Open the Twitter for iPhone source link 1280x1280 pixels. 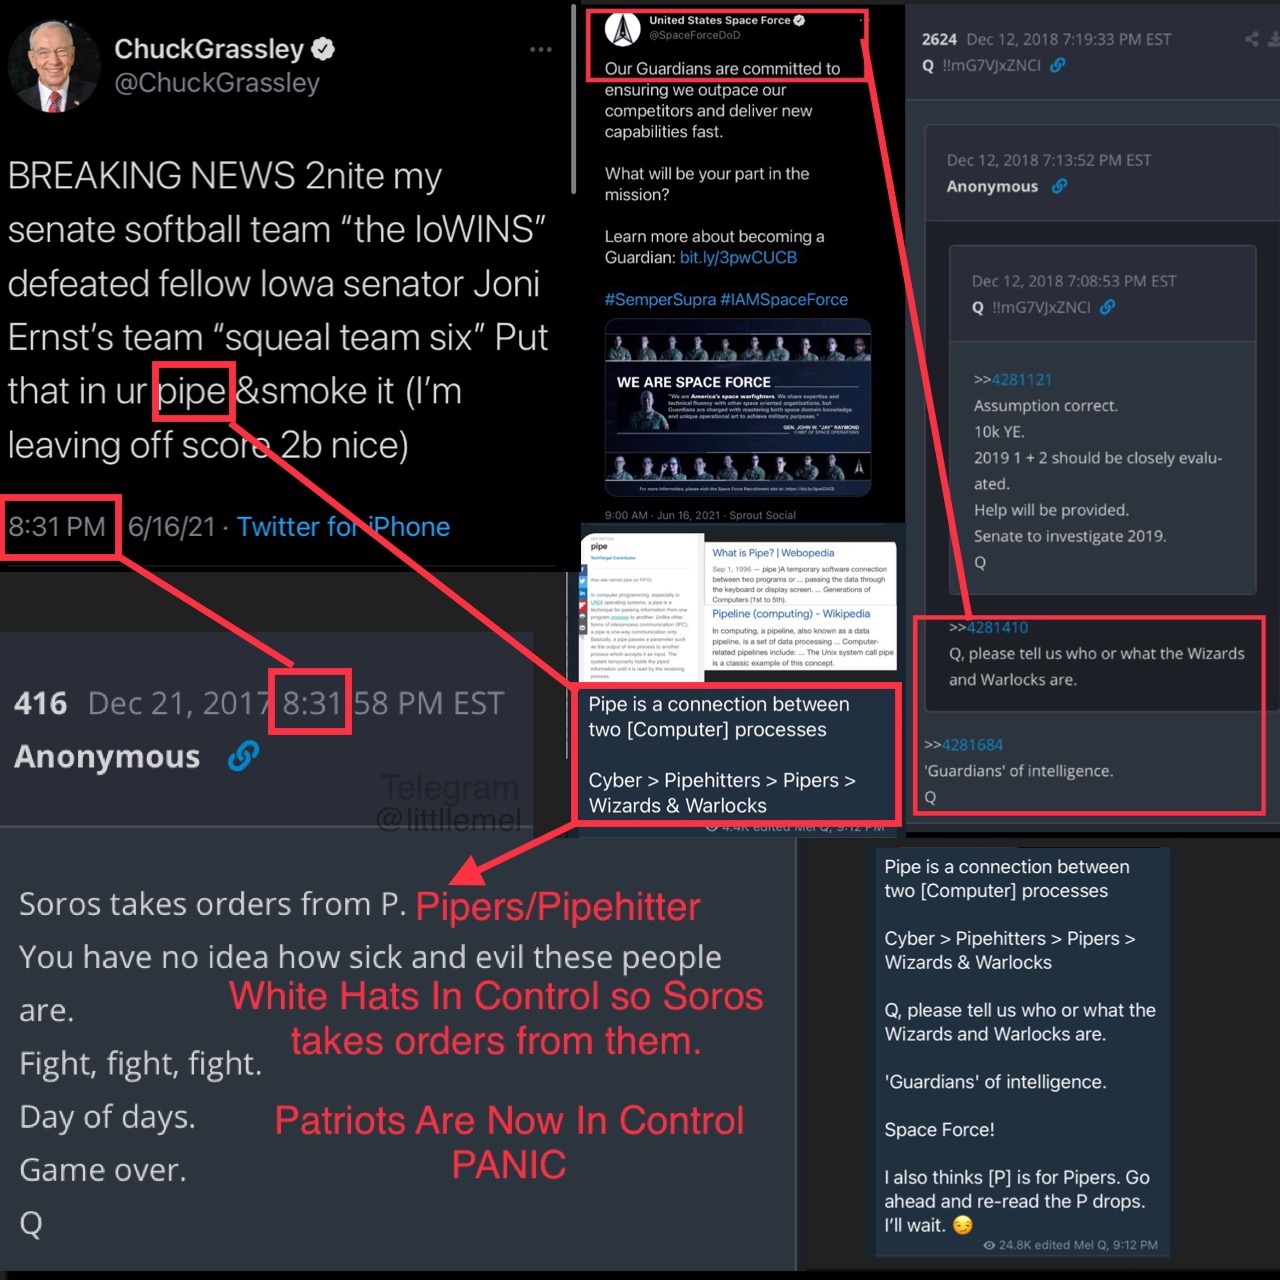pyautogui.click(x=343, y=527)
